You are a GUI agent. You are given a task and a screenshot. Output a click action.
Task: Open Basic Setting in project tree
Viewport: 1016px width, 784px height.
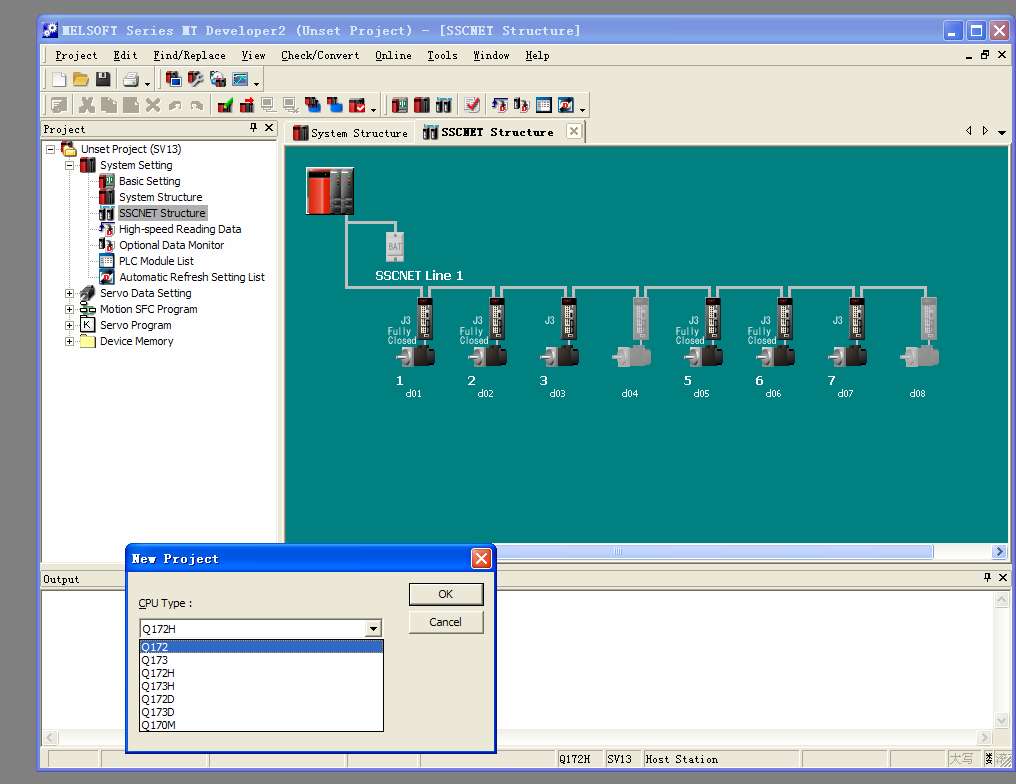click(x=149, y=181)
